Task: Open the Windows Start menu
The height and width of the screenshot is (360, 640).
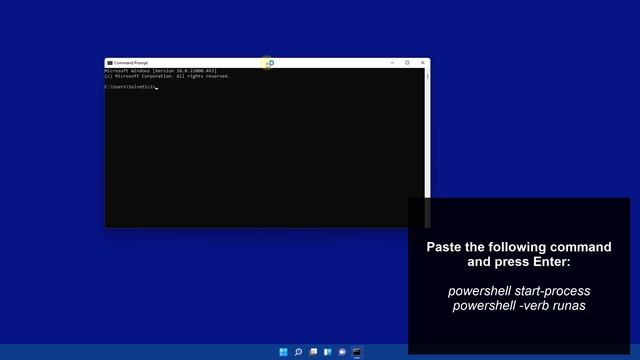Action: pyautogui.click(x=283, y=352)
